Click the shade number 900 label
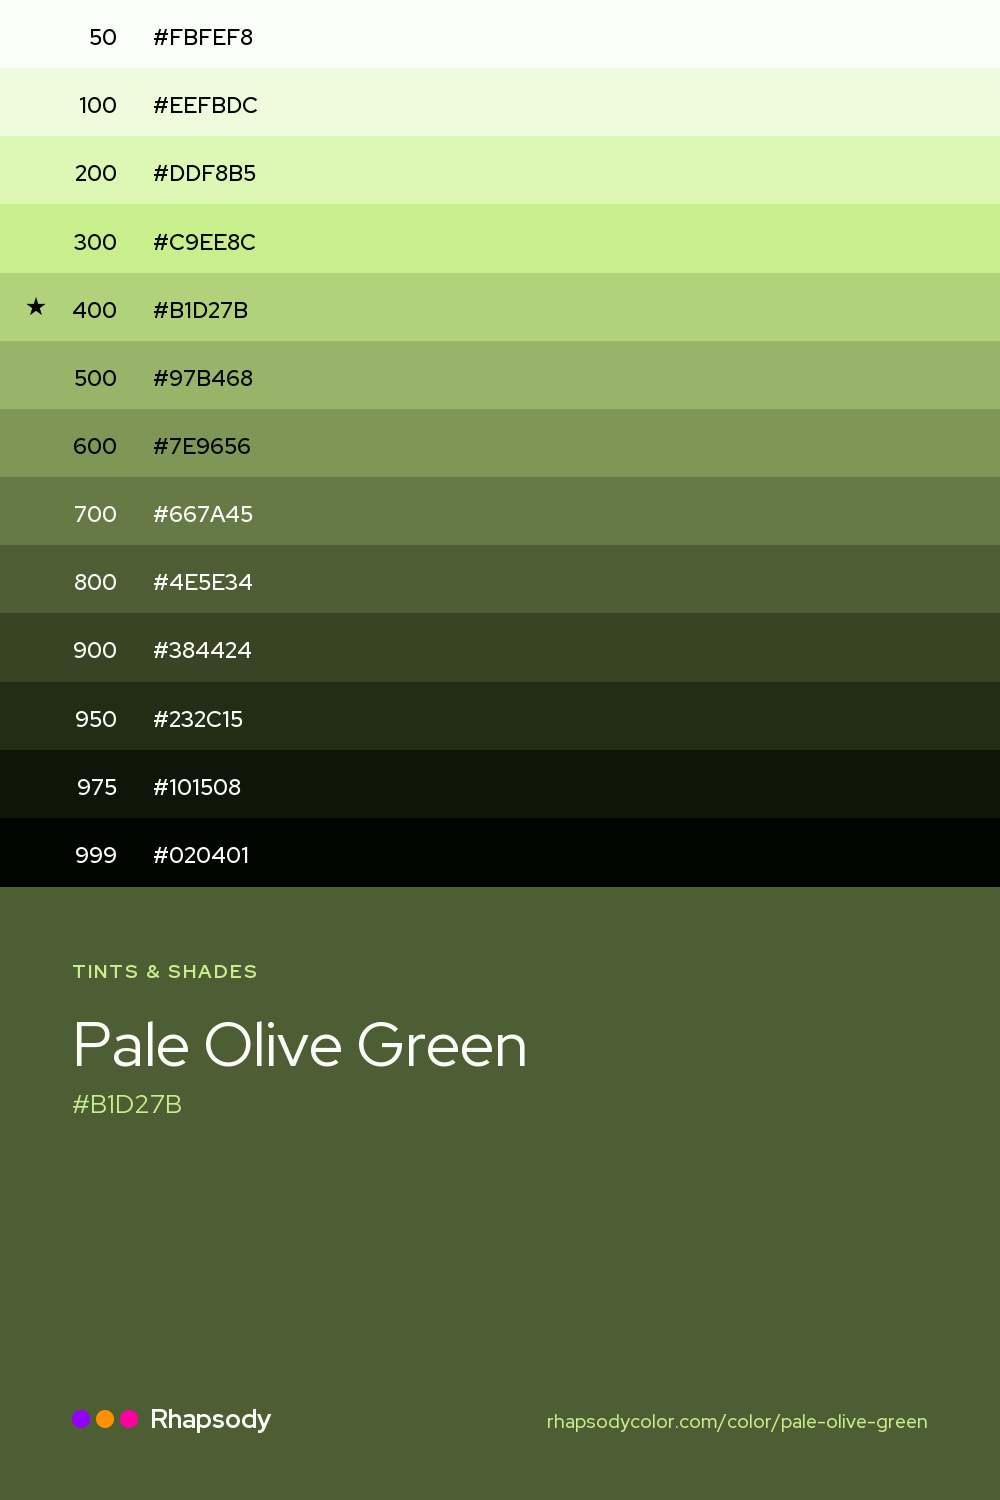The width and height of the screenshot is (1000, 1500). coord(95,650)
